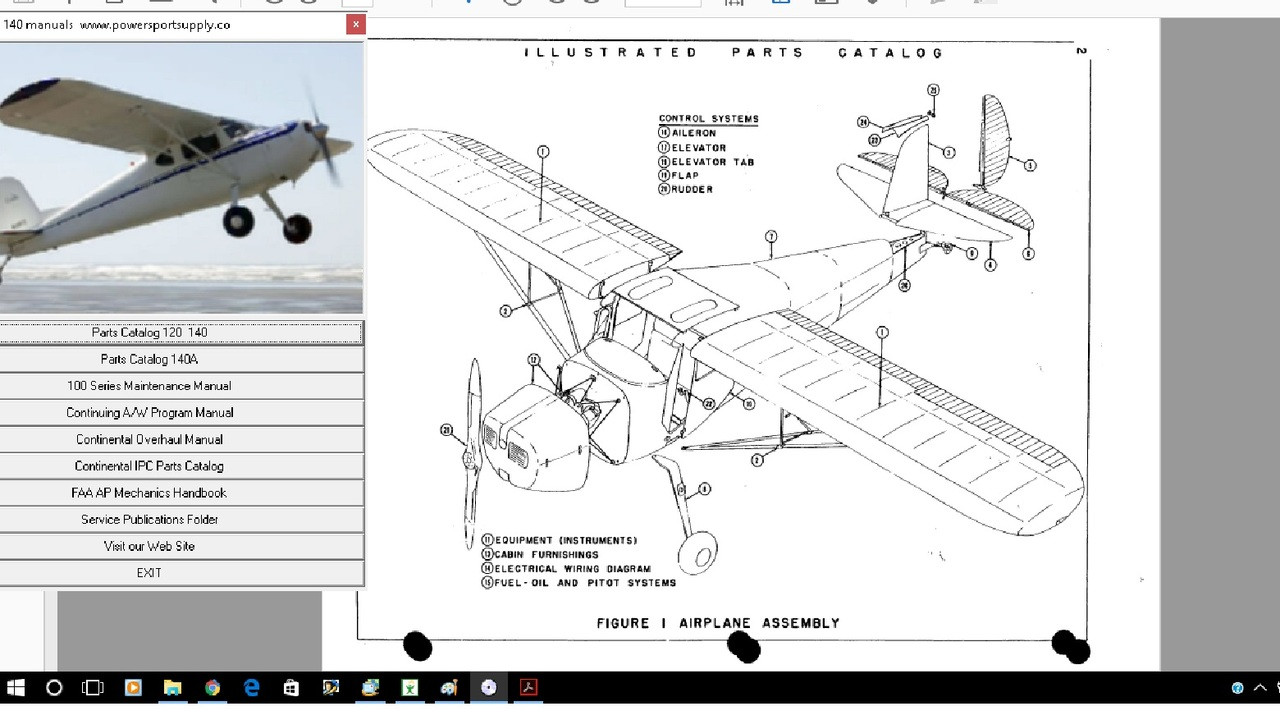1280x720 pixels.
Task: Open Continuing A/W Program Manual
Action: (x=181, y=413)
